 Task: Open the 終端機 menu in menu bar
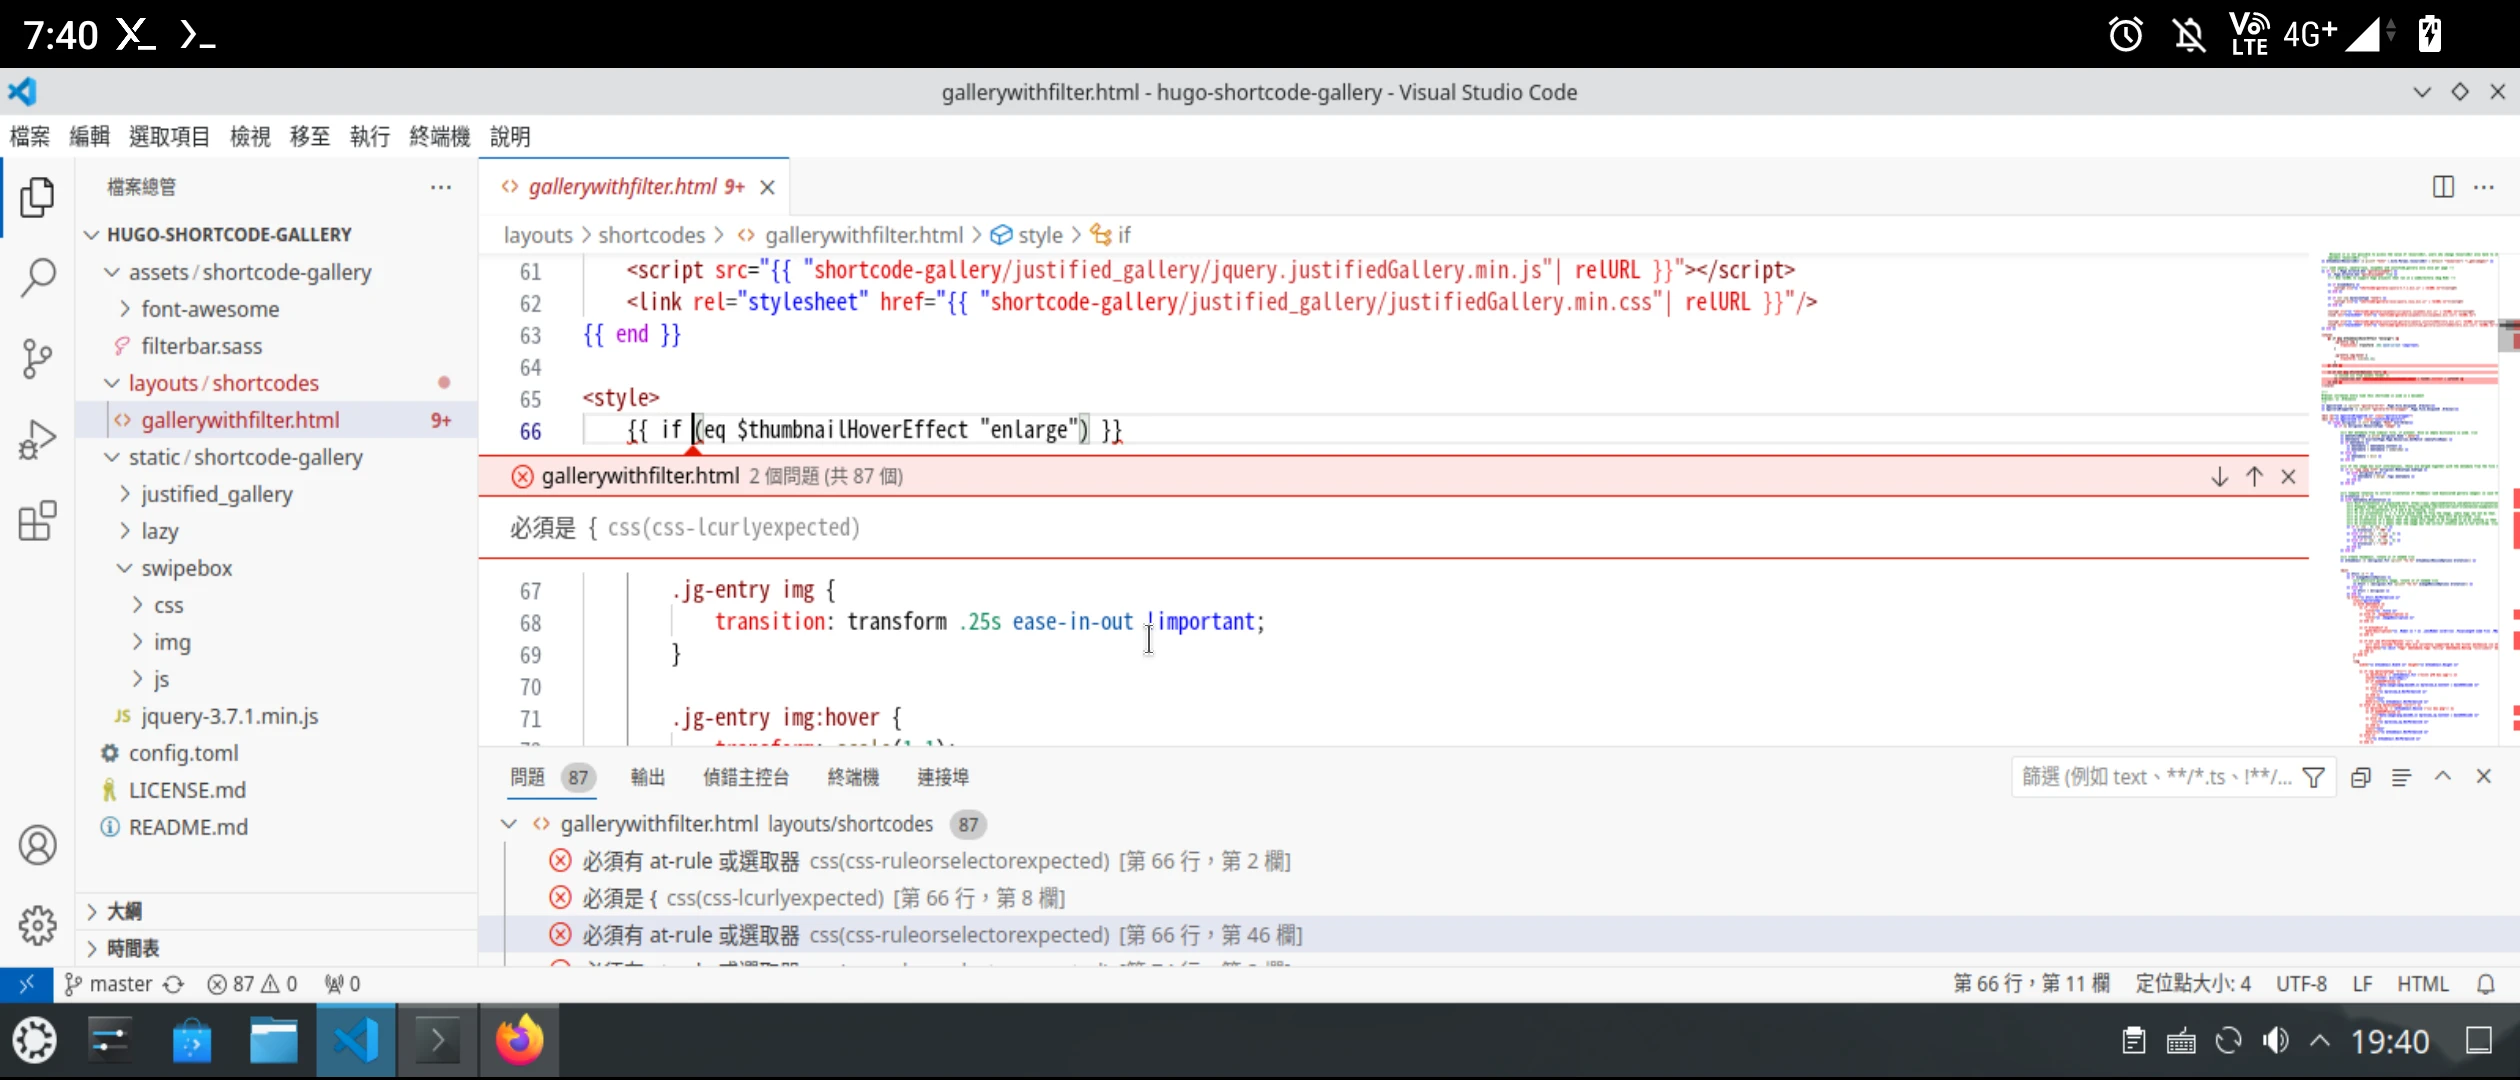point(439,136)
